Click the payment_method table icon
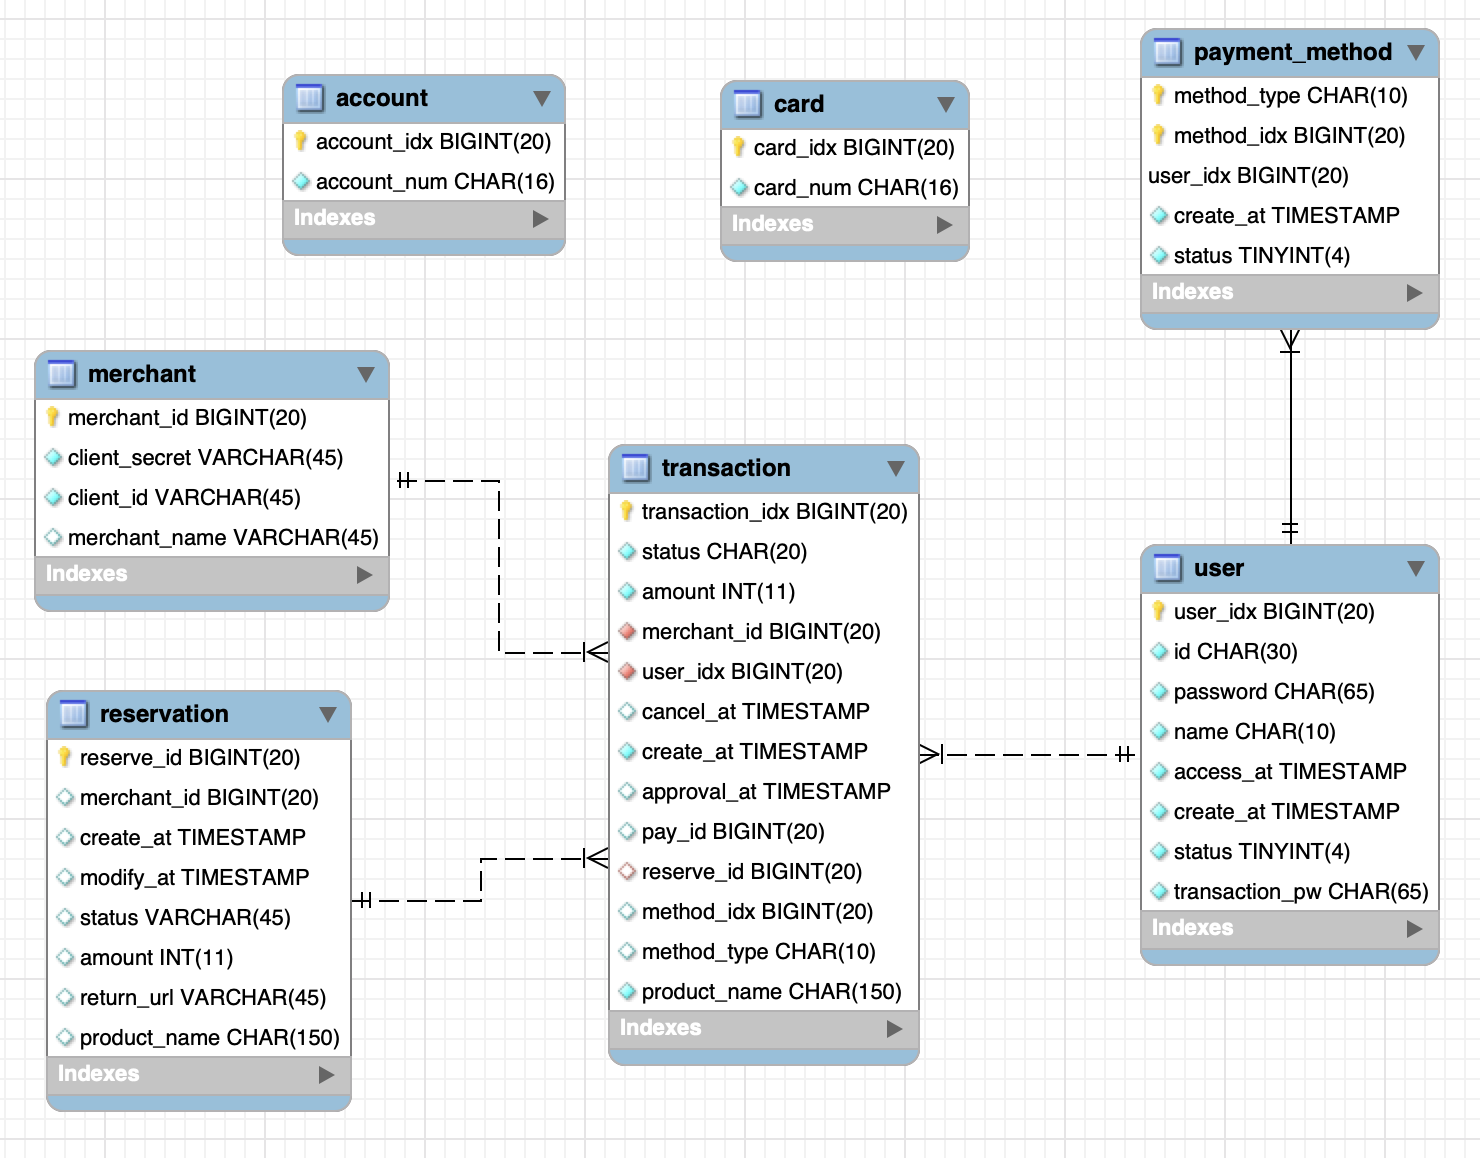Screen dimensions: 1480x1158 (1167, 52)
